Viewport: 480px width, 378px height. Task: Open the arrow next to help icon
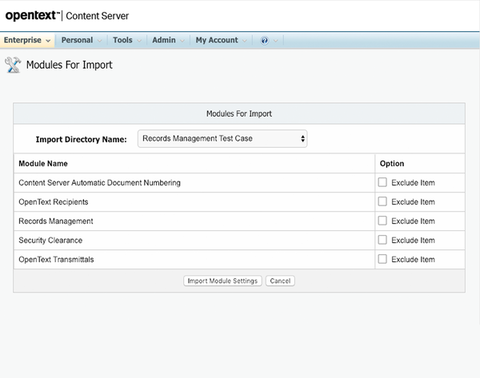click(x=276, y=41)
